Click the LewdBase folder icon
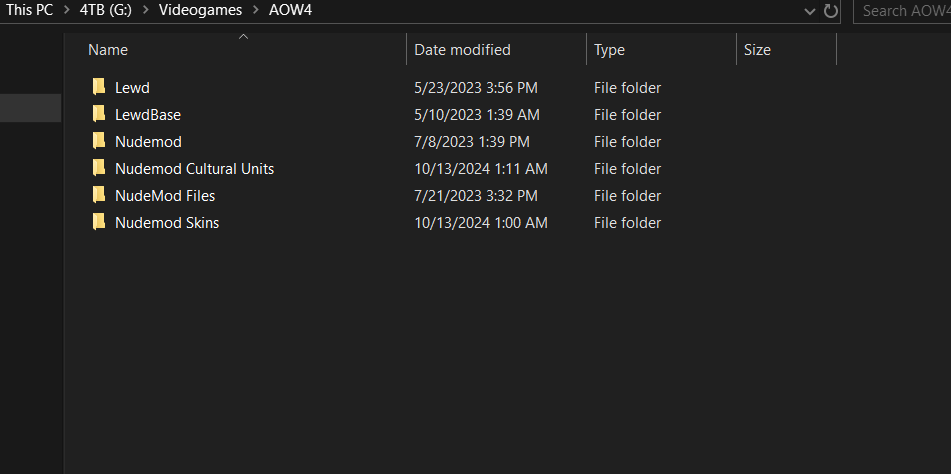Screen dimensions: 951x474 tap(99, 114)
